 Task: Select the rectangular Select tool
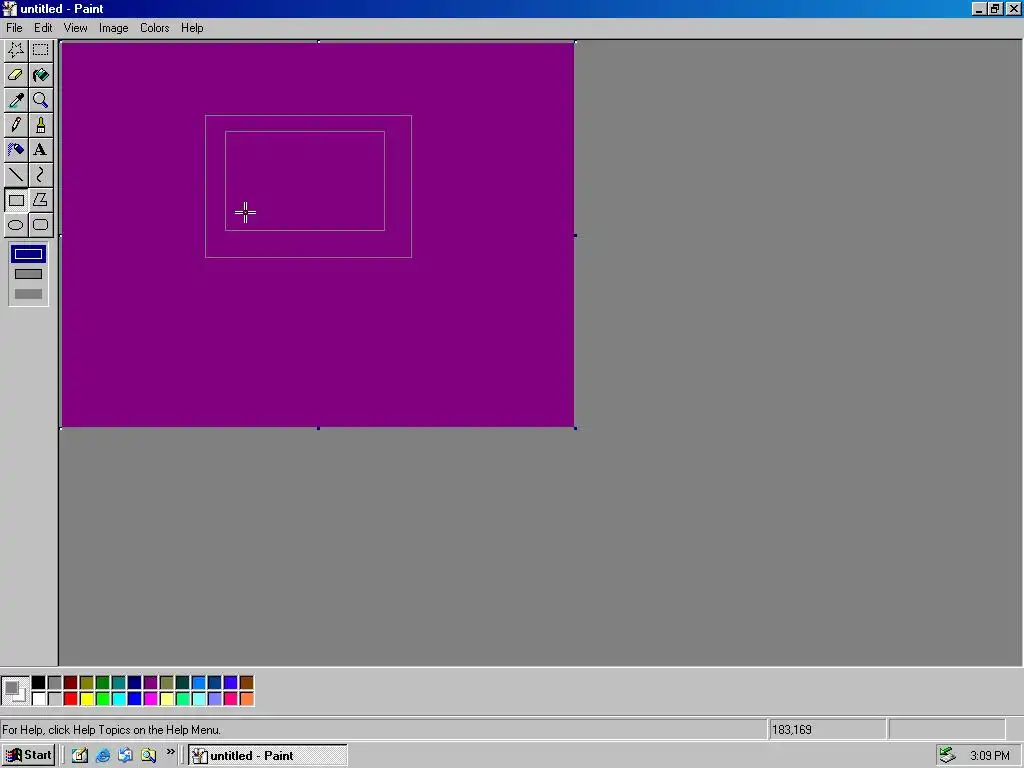40,50
